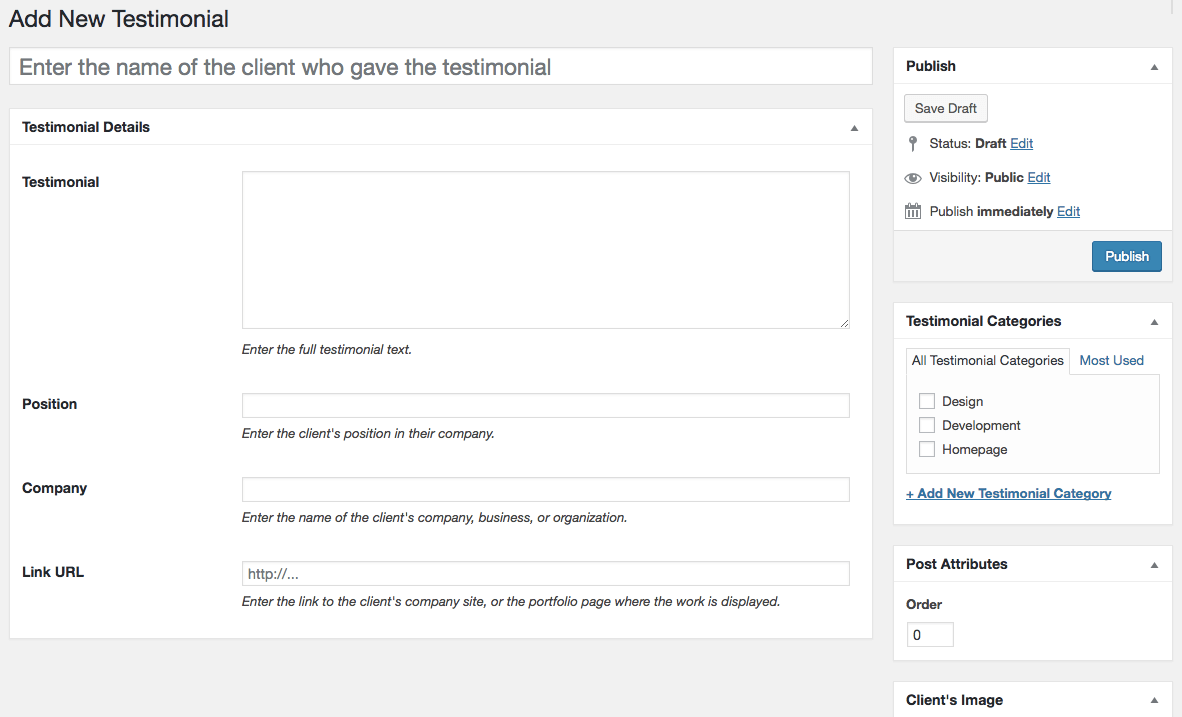
Task: Click the publish calendar icon
Action: coord(912,211)
